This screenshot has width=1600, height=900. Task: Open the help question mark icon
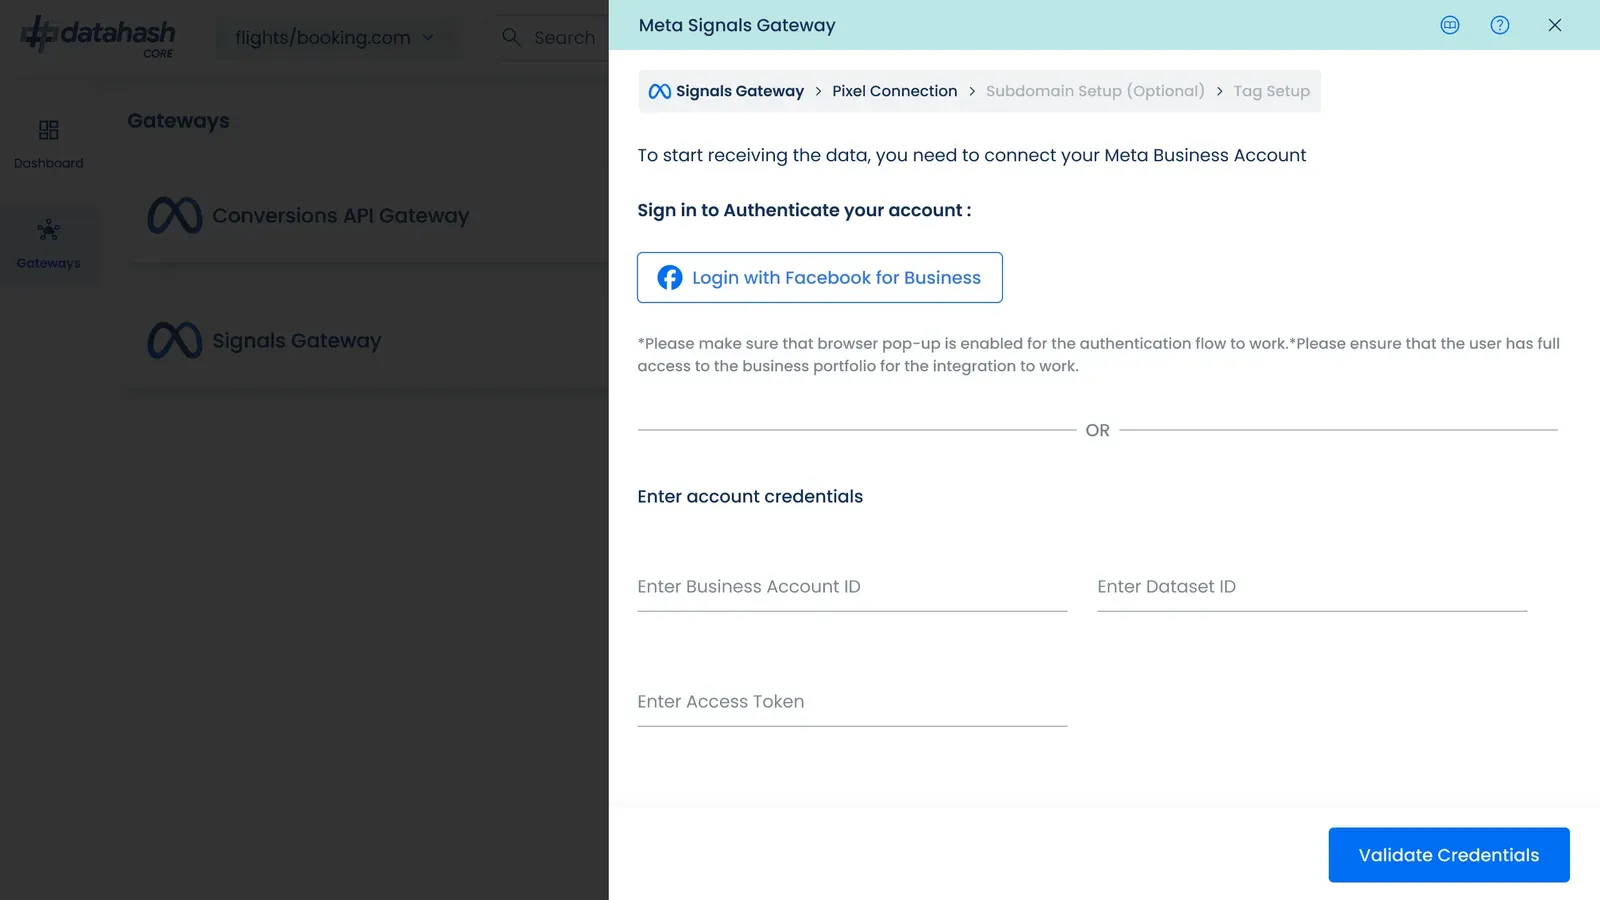(x=1500, y=25)
